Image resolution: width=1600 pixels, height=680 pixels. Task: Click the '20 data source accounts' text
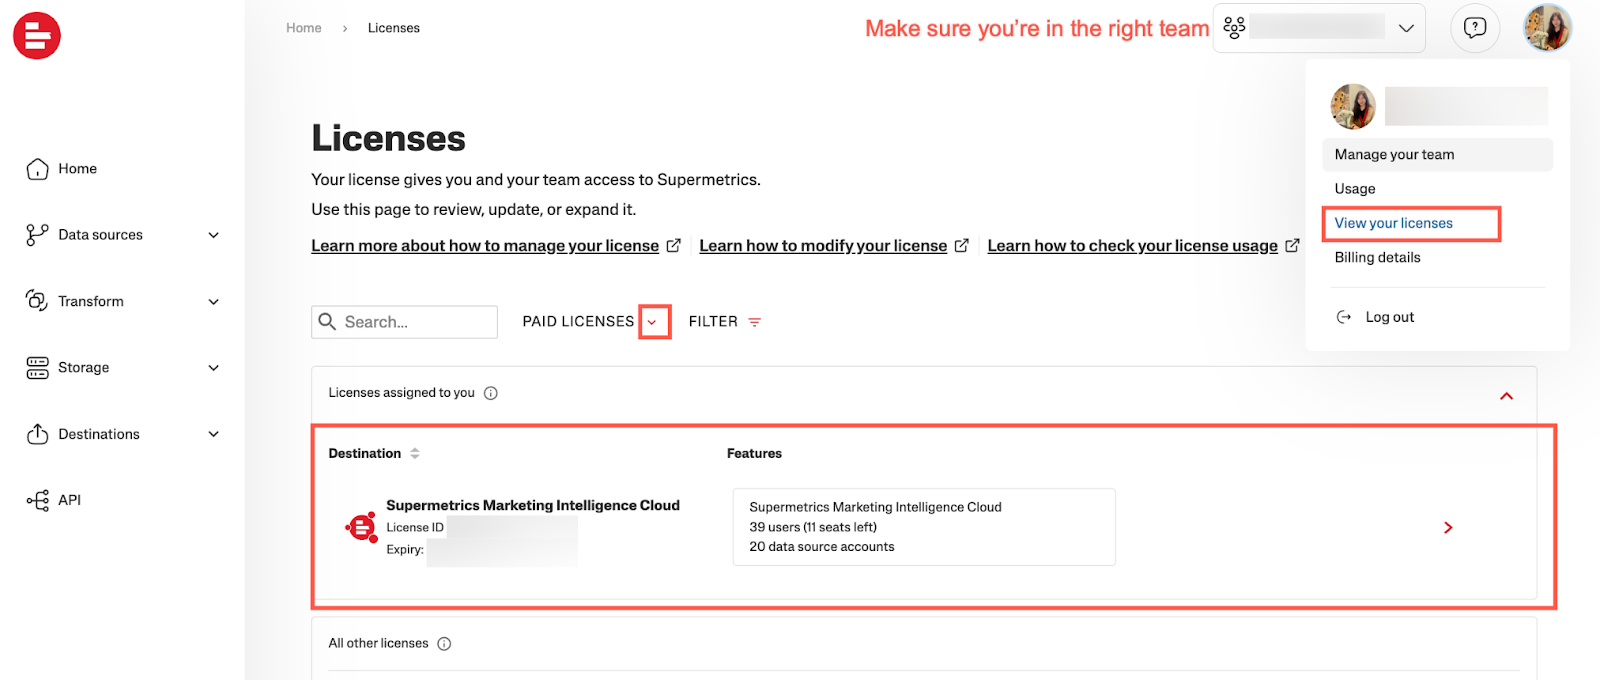pos(822,547)
